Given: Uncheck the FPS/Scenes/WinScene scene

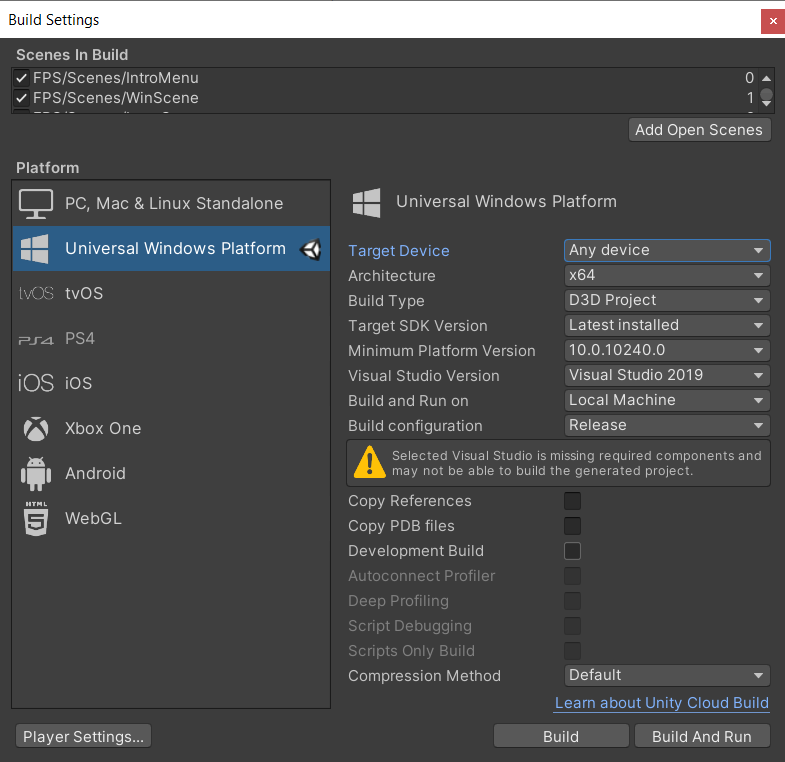Looking at the screenshot, I should coord(22,98).
